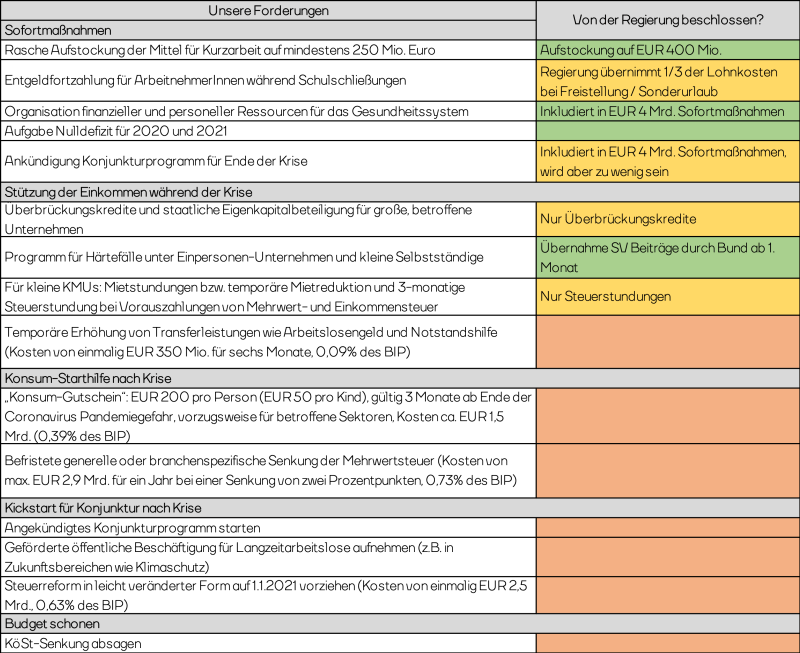Click the "Von der Regierung beschlossen?" header
The image size is (800, 653).
point(667,20)
